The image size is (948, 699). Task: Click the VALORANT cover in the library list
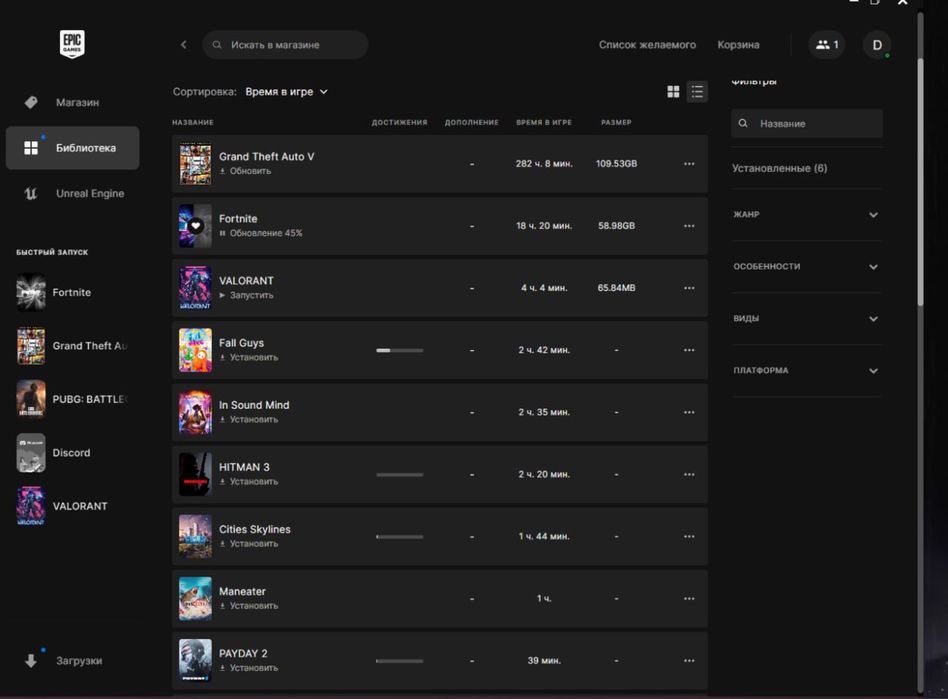[195, 288]
